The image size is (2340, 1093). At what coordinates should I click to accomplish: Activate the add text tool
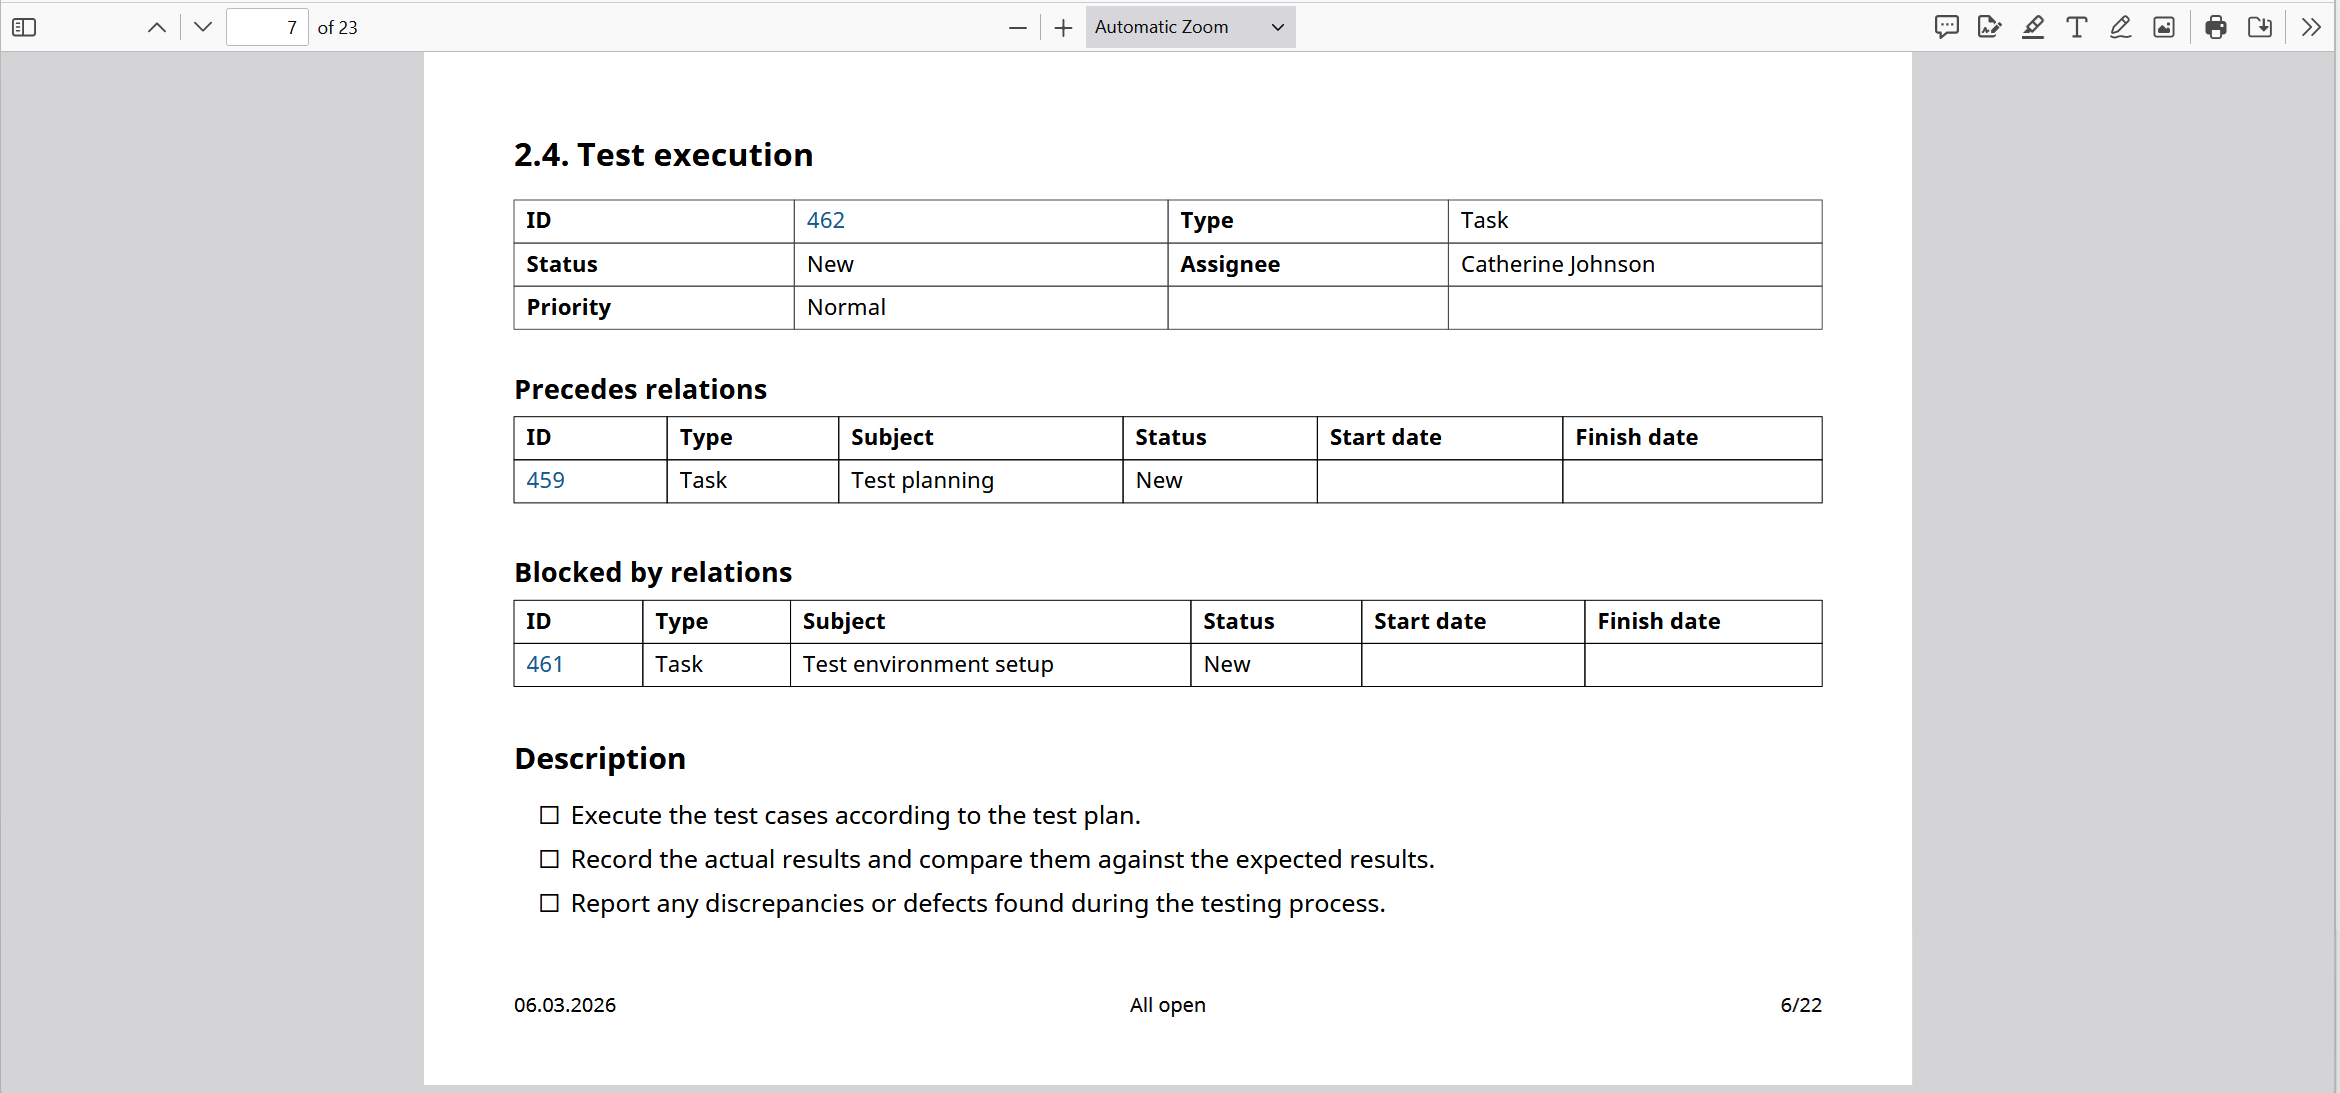pos(2076,27)
